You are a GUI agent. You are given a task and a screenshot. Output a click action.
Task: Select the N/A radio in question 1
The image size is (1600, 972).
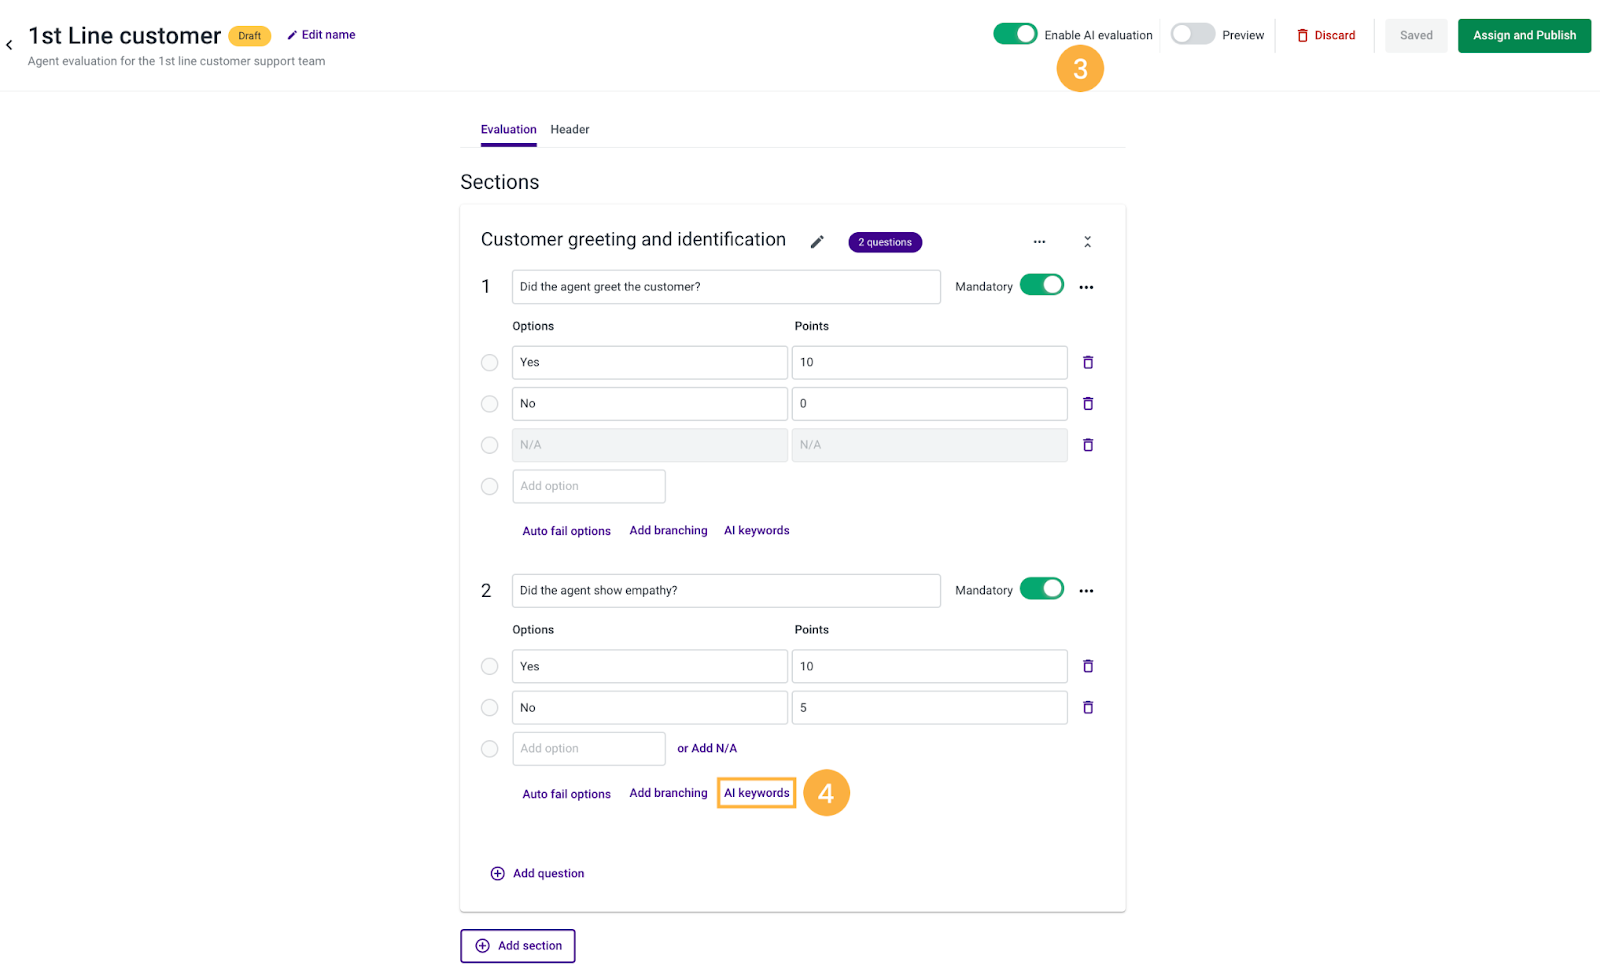pyautogui.click(x=489, y=445)
